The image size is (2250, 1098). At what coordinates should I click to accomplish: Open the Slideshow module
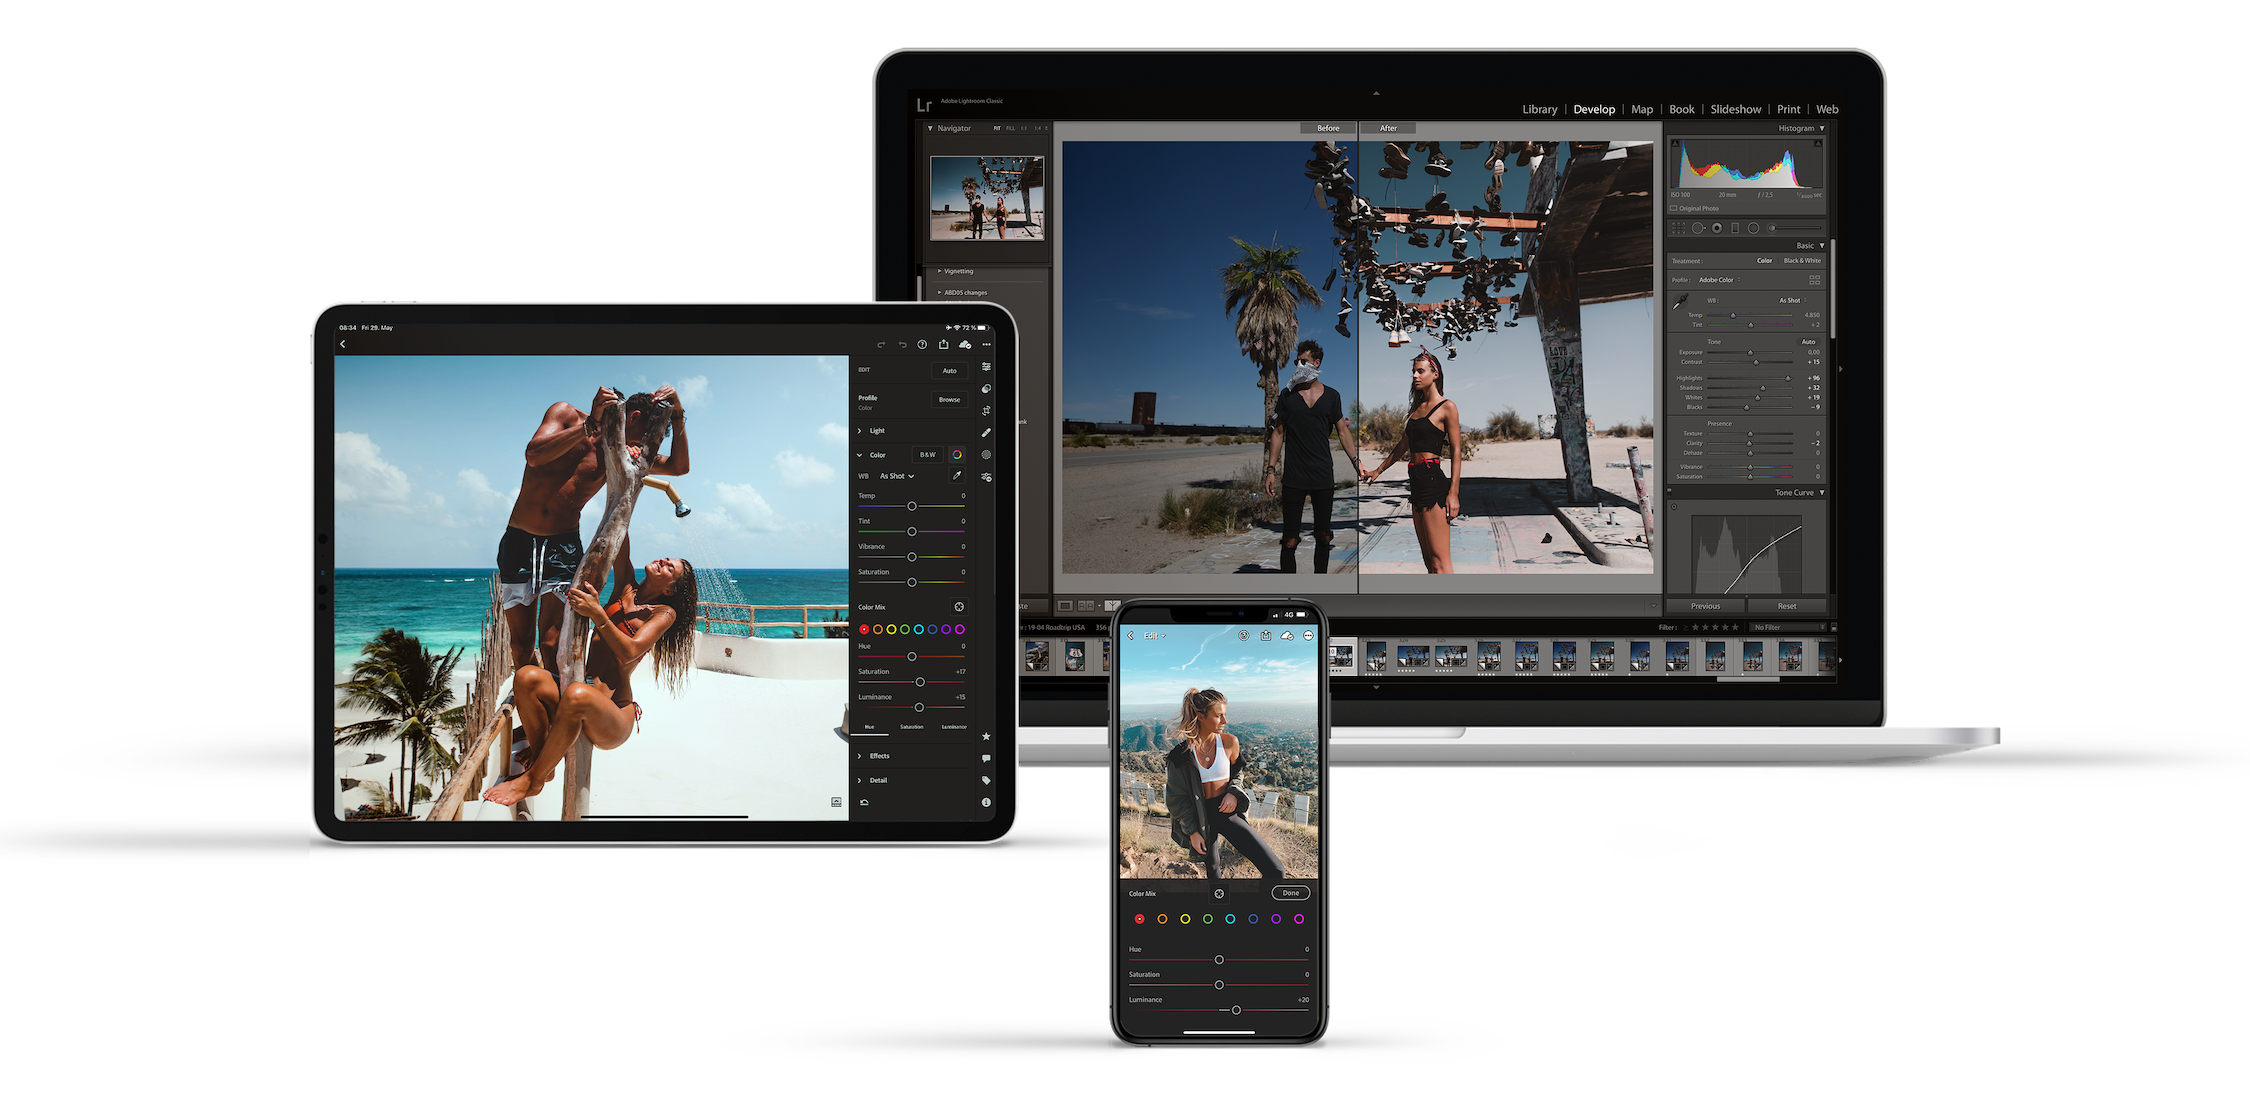[x=1735, y=109]
